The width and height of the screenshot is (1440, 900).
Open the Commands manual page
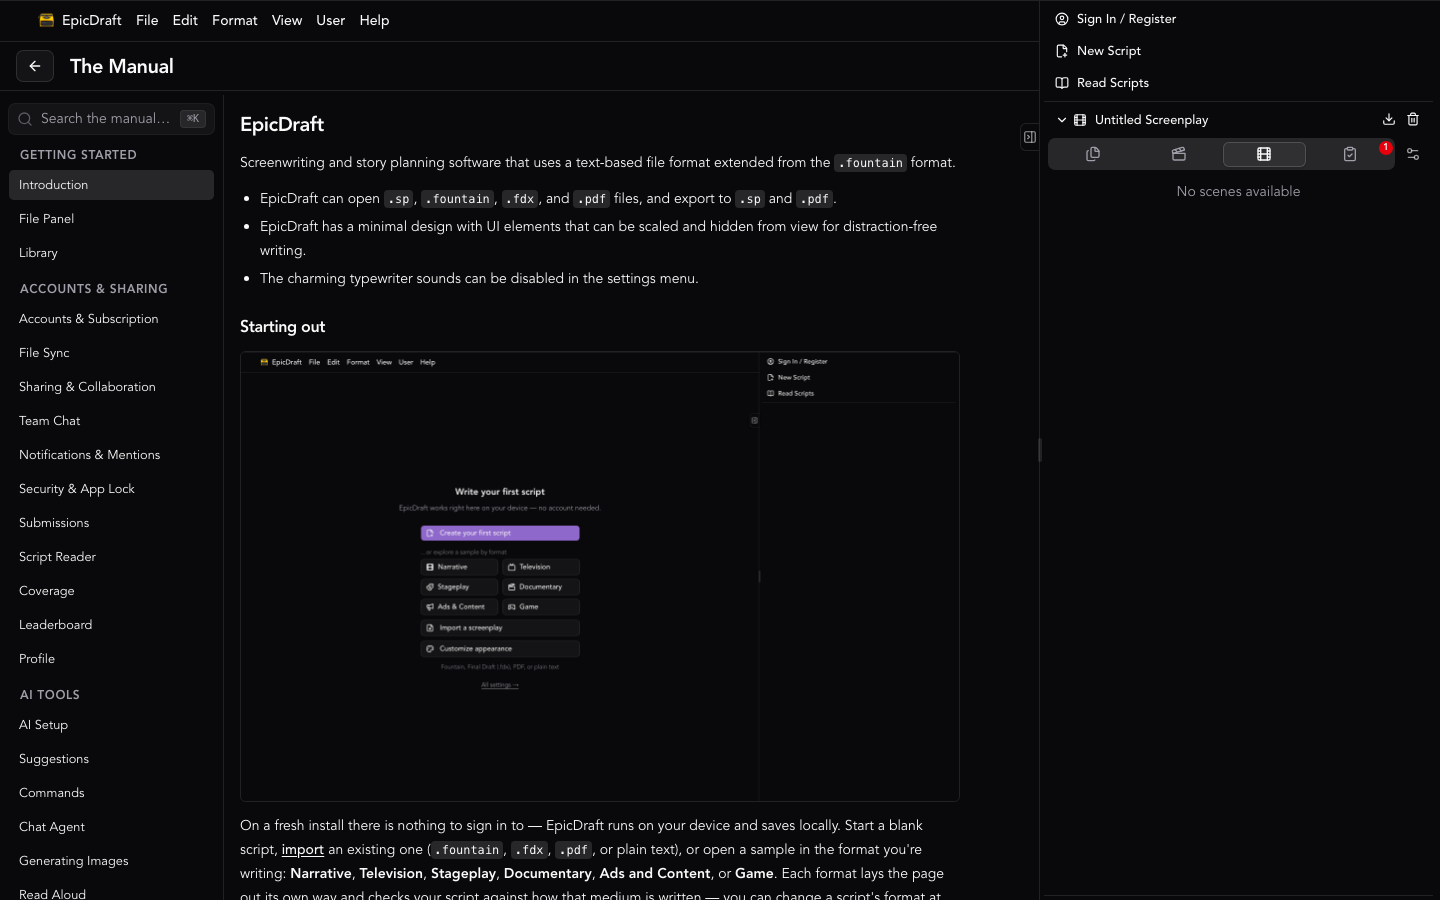(x=111, y=793)
